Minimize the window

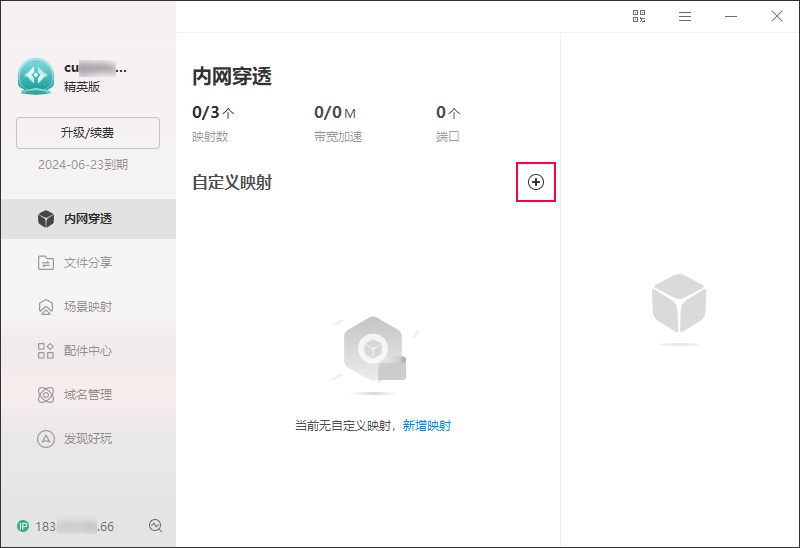click(x=731, y=16)
